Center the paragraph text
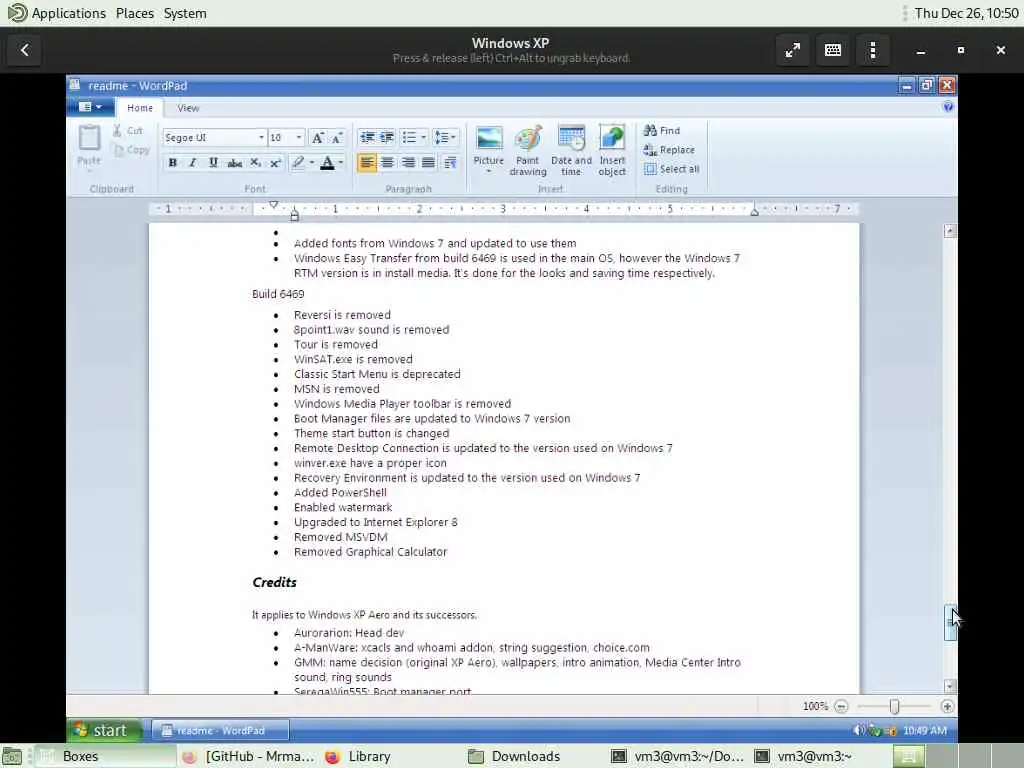This screenshot has width=1024, height=768. pos(387,163)
